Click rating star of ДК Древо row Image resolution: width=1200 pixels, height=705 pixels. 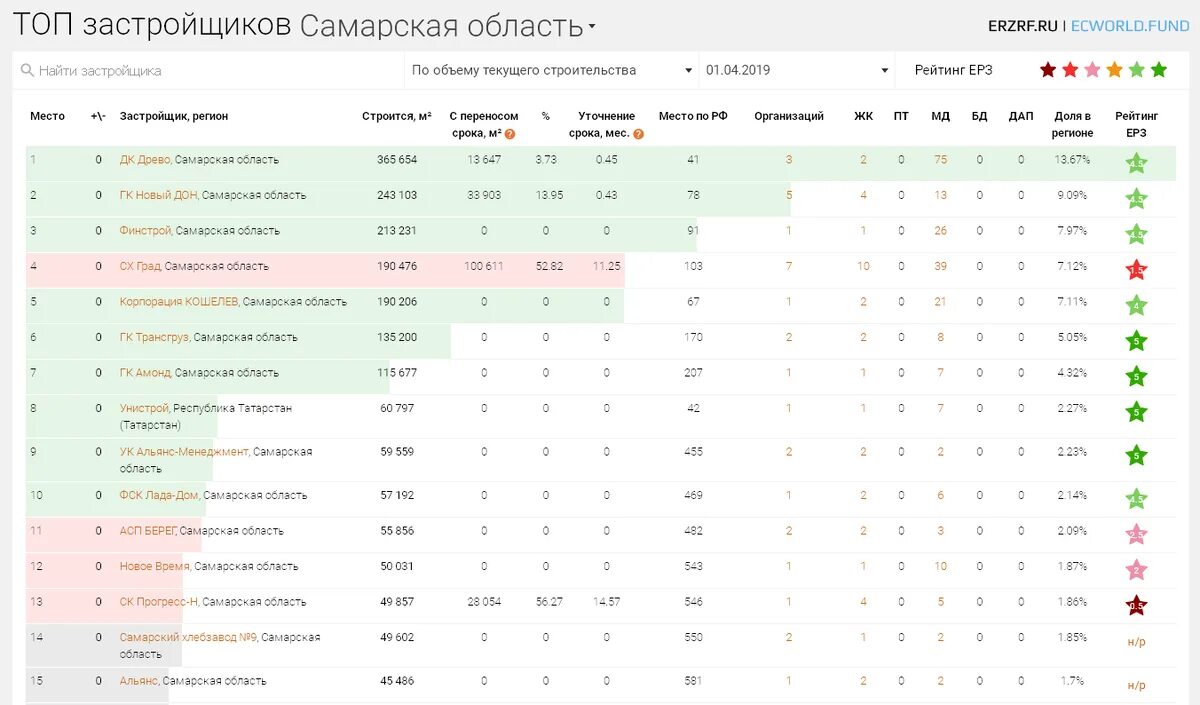point(1136,163)
